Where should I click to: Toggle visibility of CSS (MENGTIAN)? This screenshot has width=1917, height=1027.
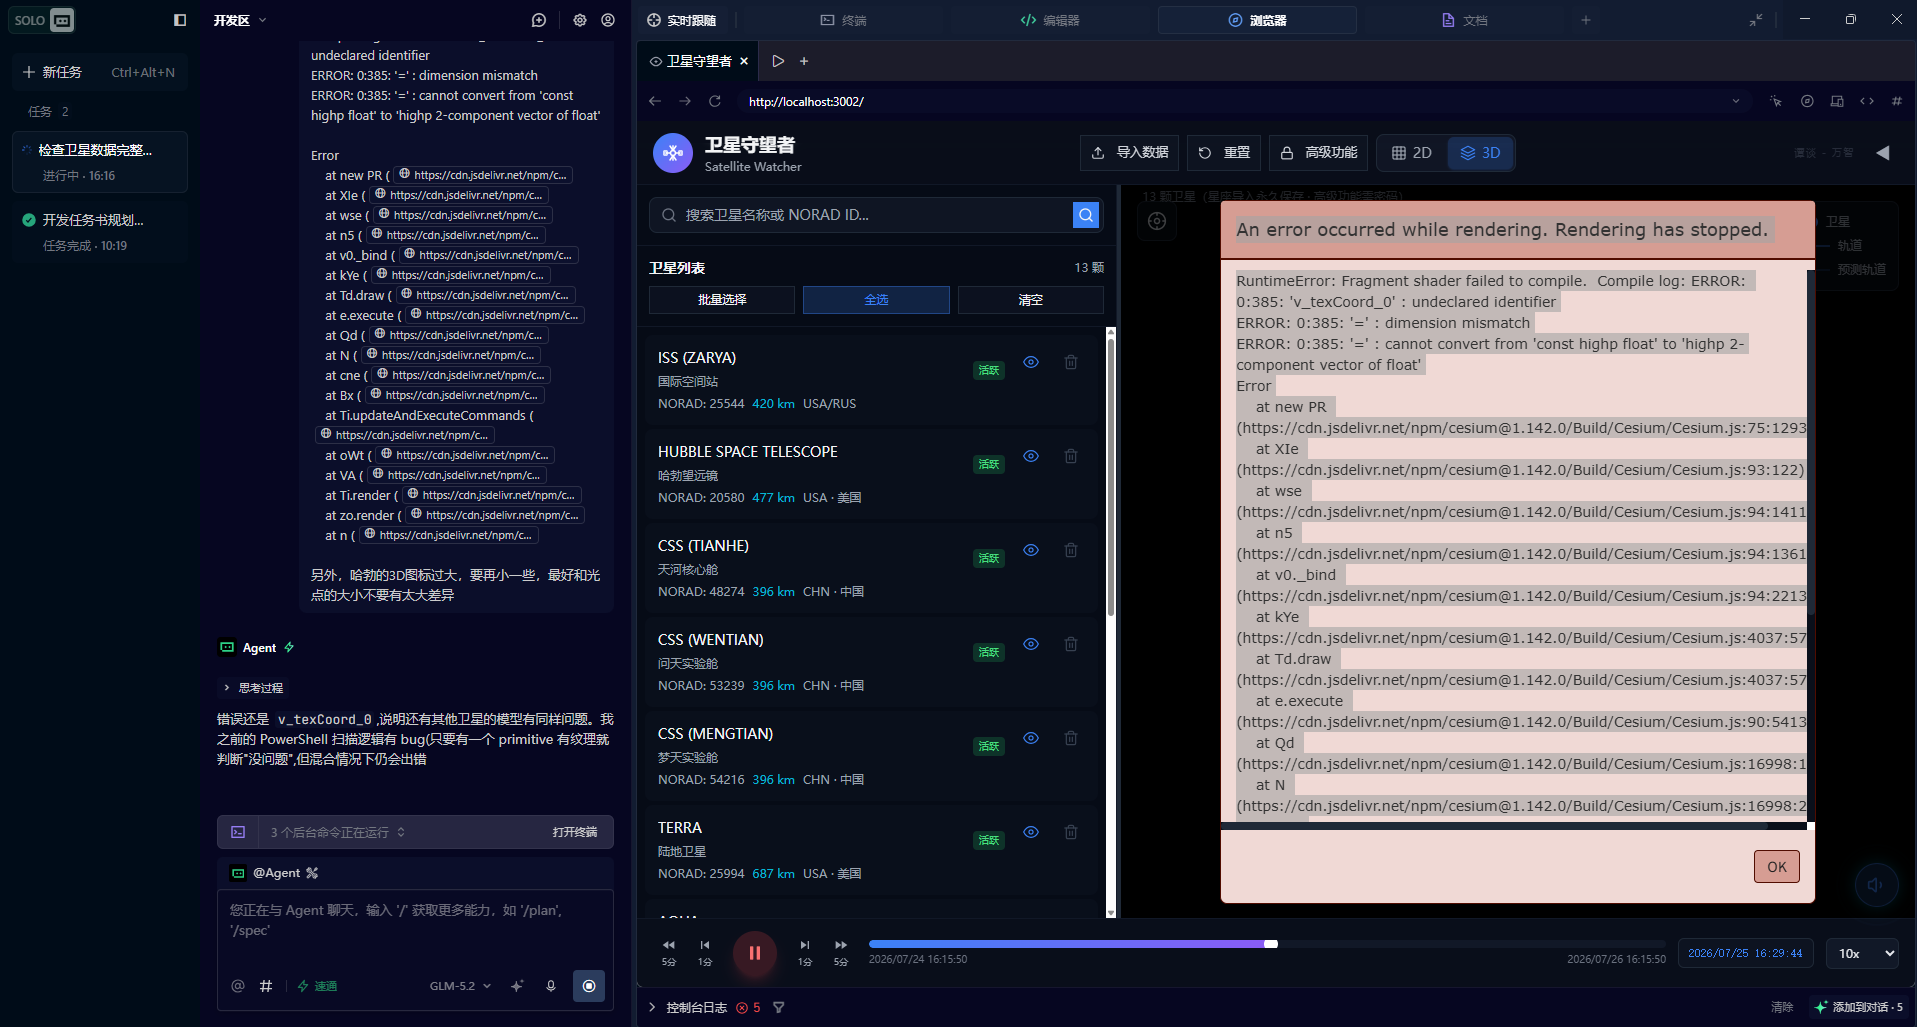click(1031, 738)
